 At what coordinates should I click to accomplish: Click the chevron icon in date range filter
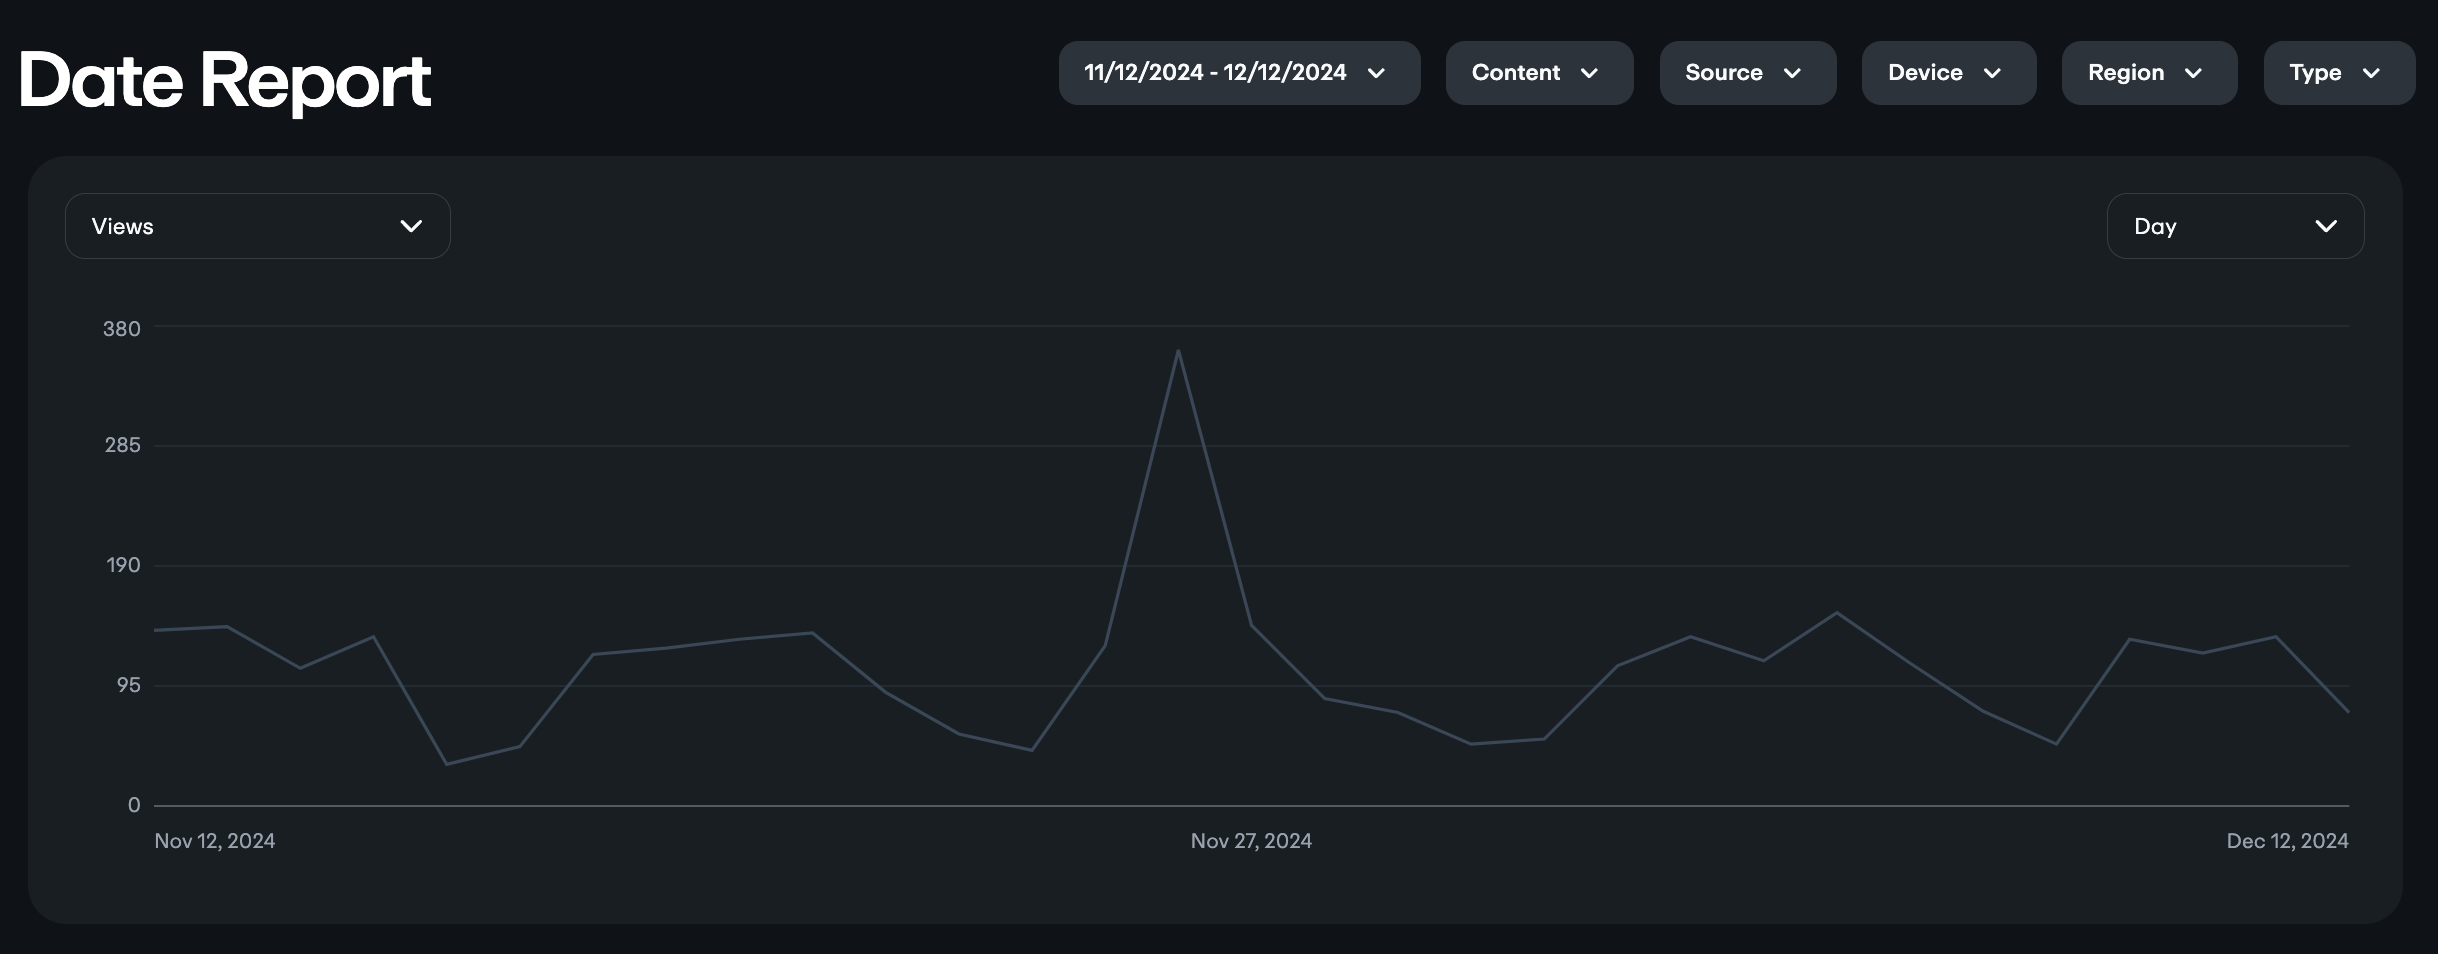pos(1376,73)
